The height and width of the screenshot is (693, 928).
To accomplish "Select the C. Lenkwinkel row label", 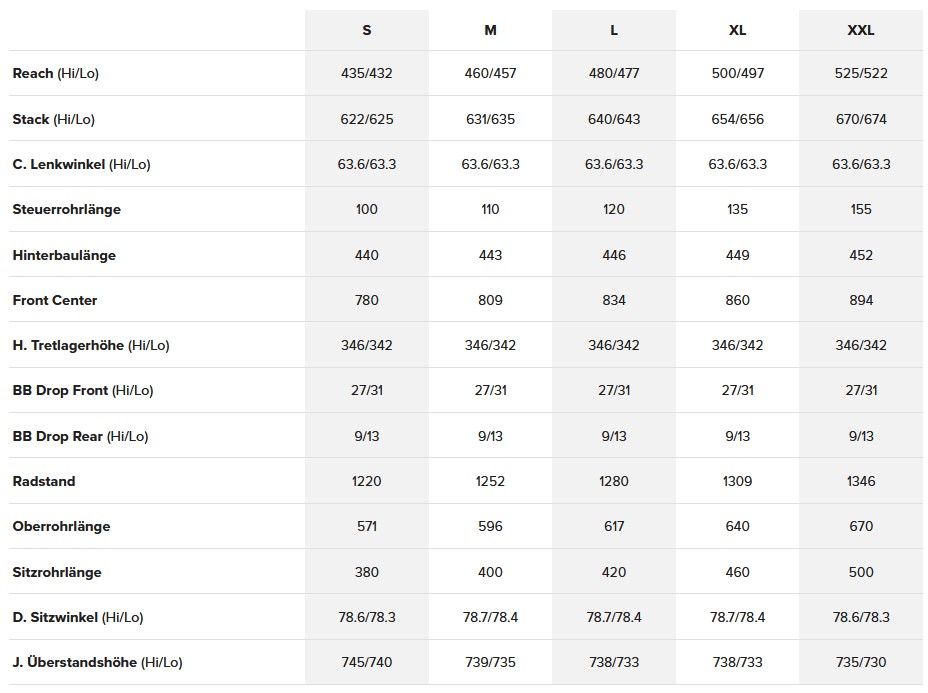I will tap(81, 164).
